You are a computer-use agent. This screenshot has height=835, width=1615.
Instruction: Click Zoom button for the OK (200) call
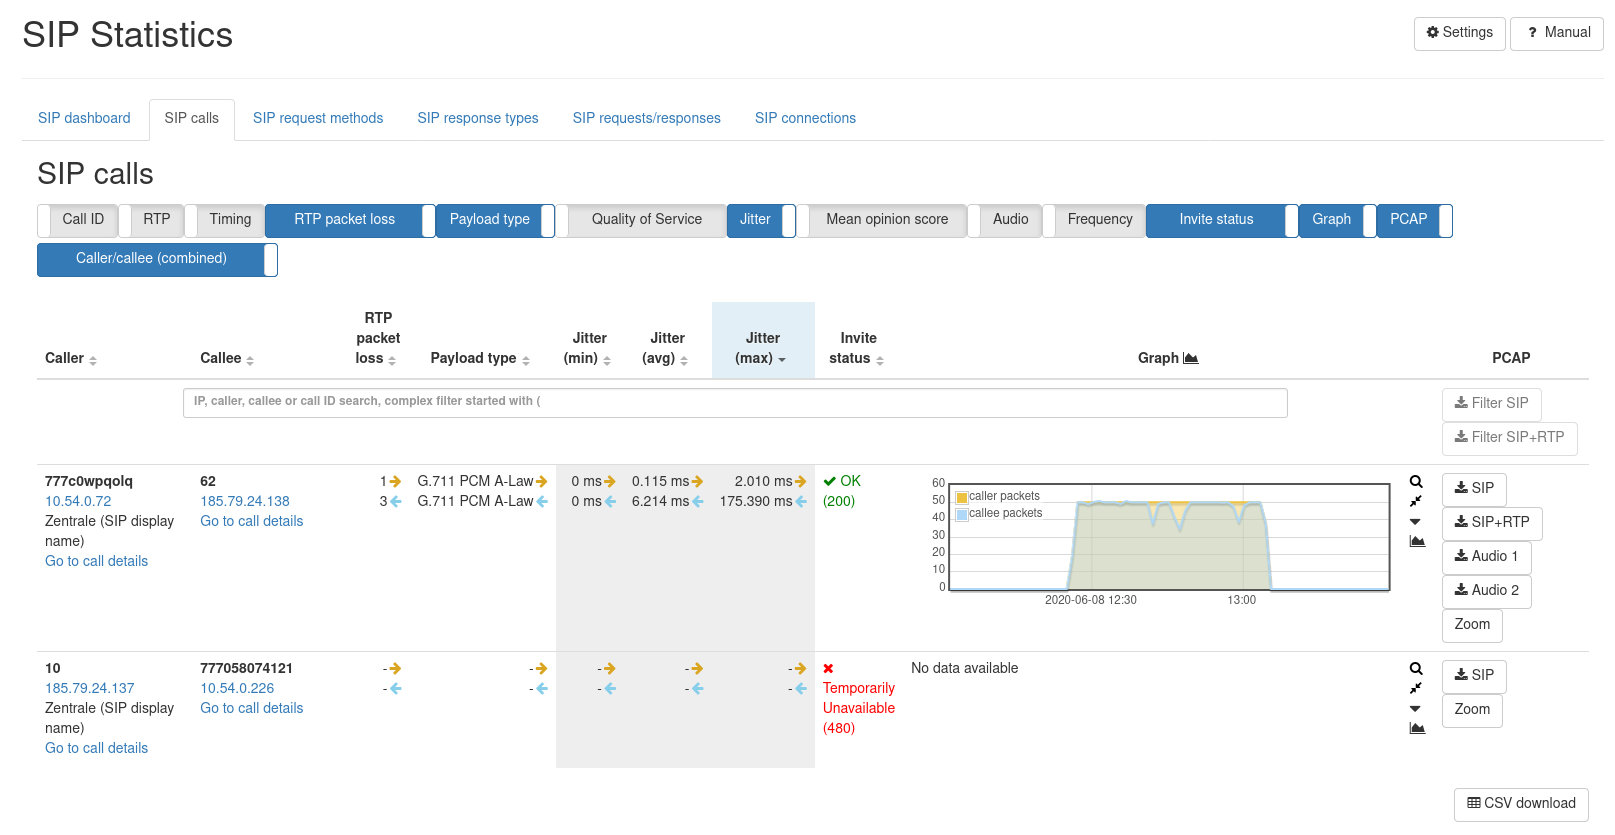tap(1472, 625)
